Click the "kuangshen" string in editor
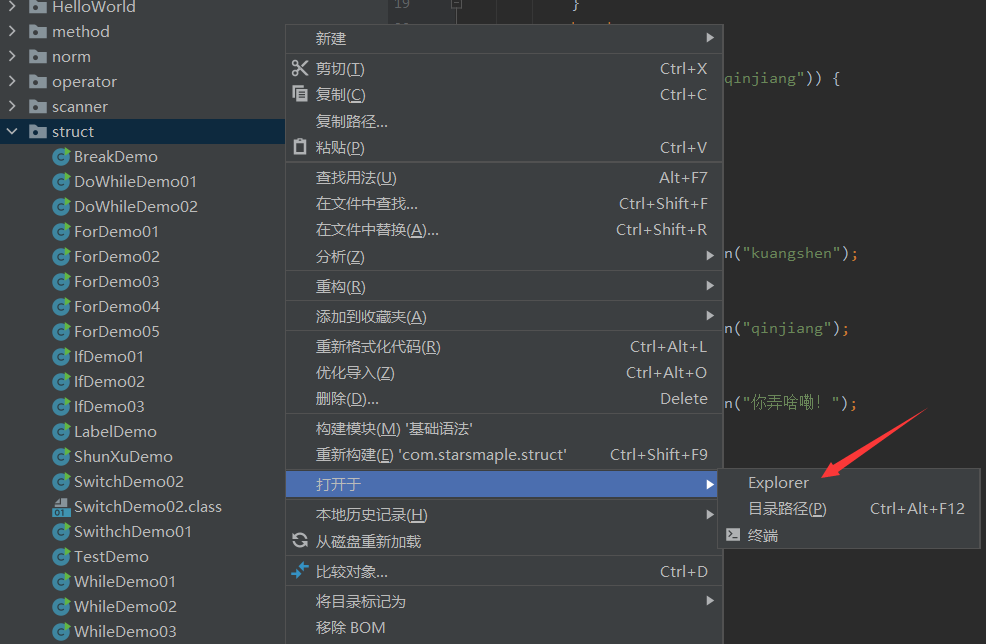Image resolution: width=986 pixels, height=644 pixels. click(x=791, y=253)
